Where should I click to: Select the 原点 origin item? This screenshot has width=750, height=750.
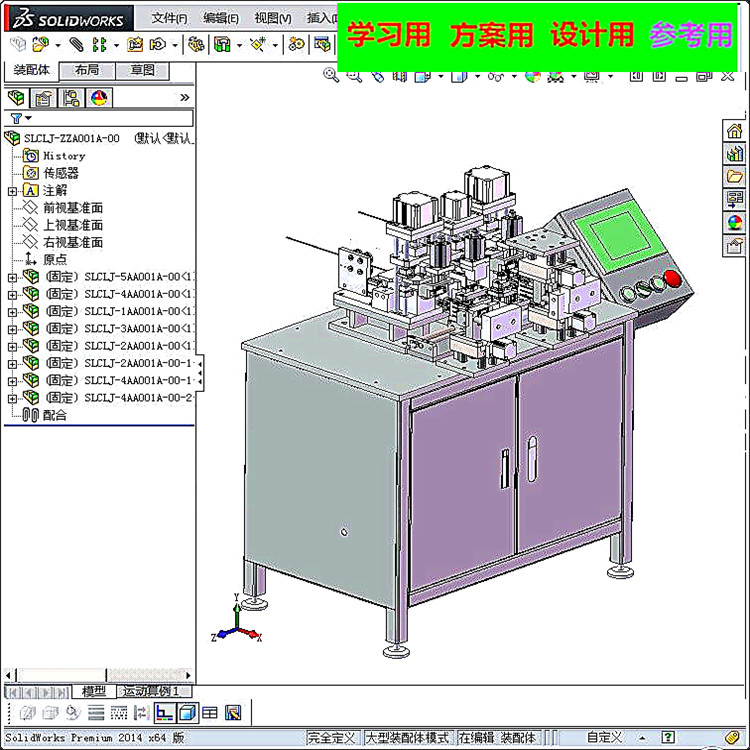click(x=55, y=260)
